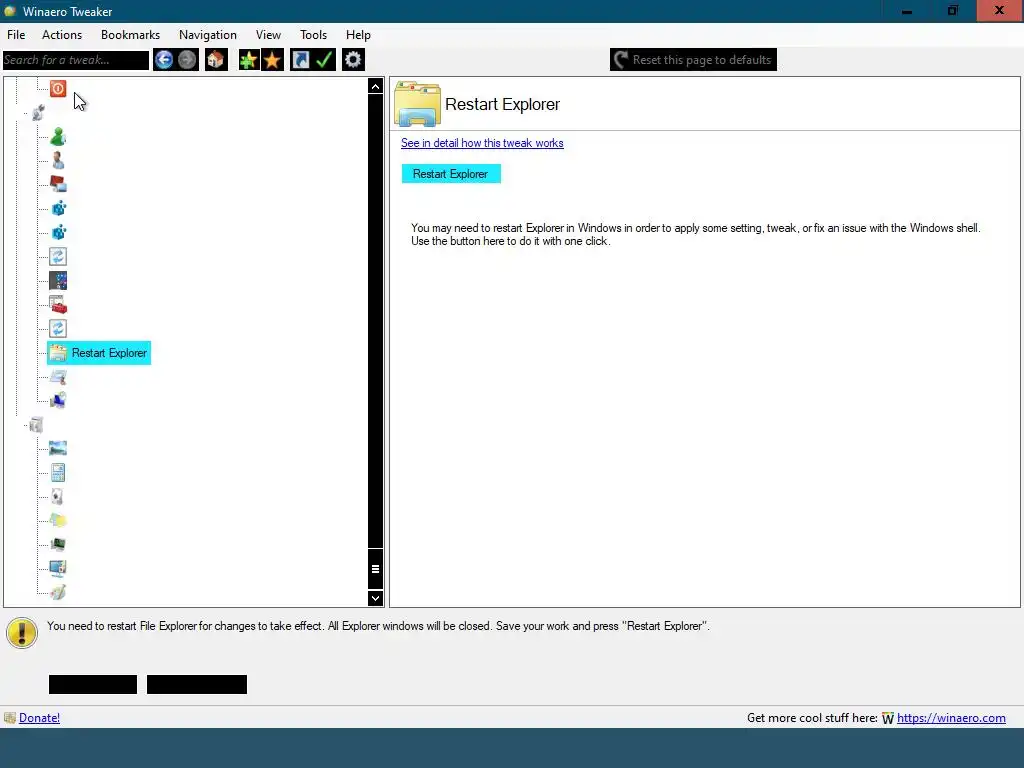
Task: Select the green user figure tree icon
Action: point(58,136)
